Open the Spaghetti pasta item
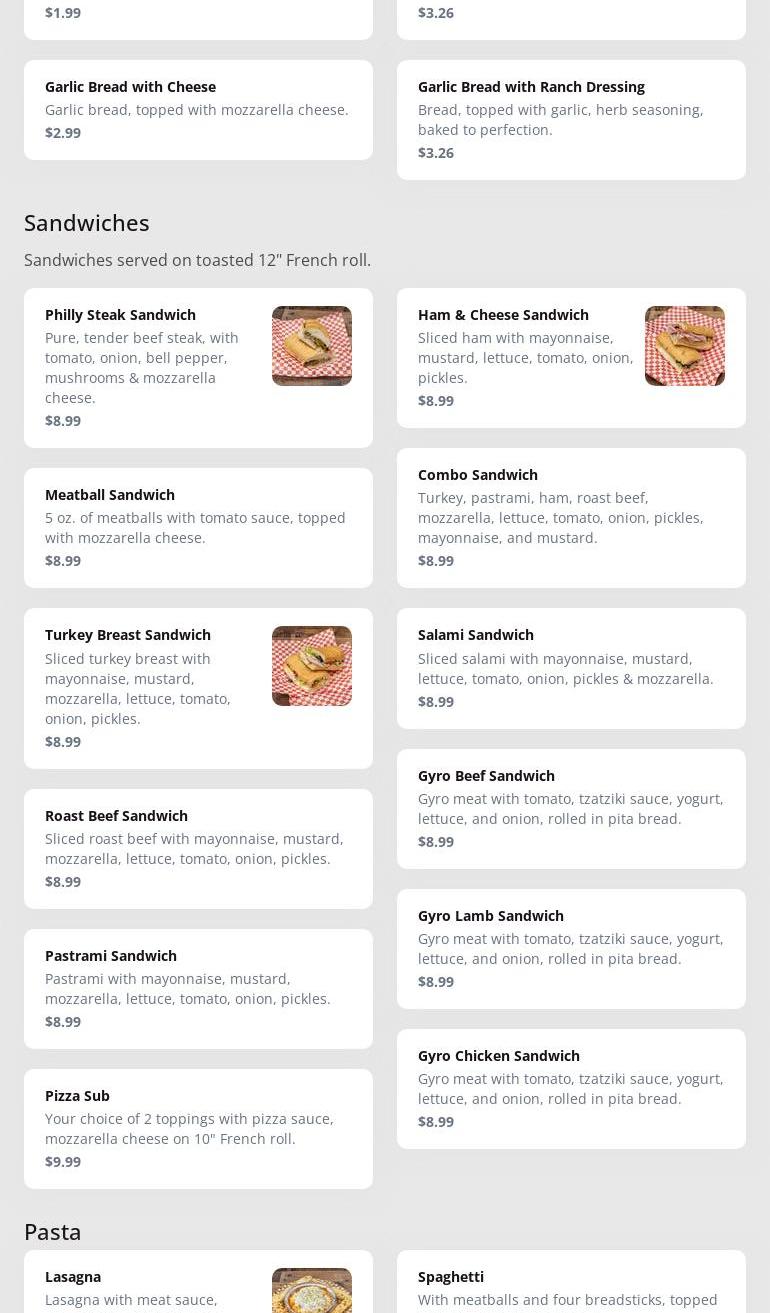The height and width of the screenshot is (1313, 770). [451, 1277]
